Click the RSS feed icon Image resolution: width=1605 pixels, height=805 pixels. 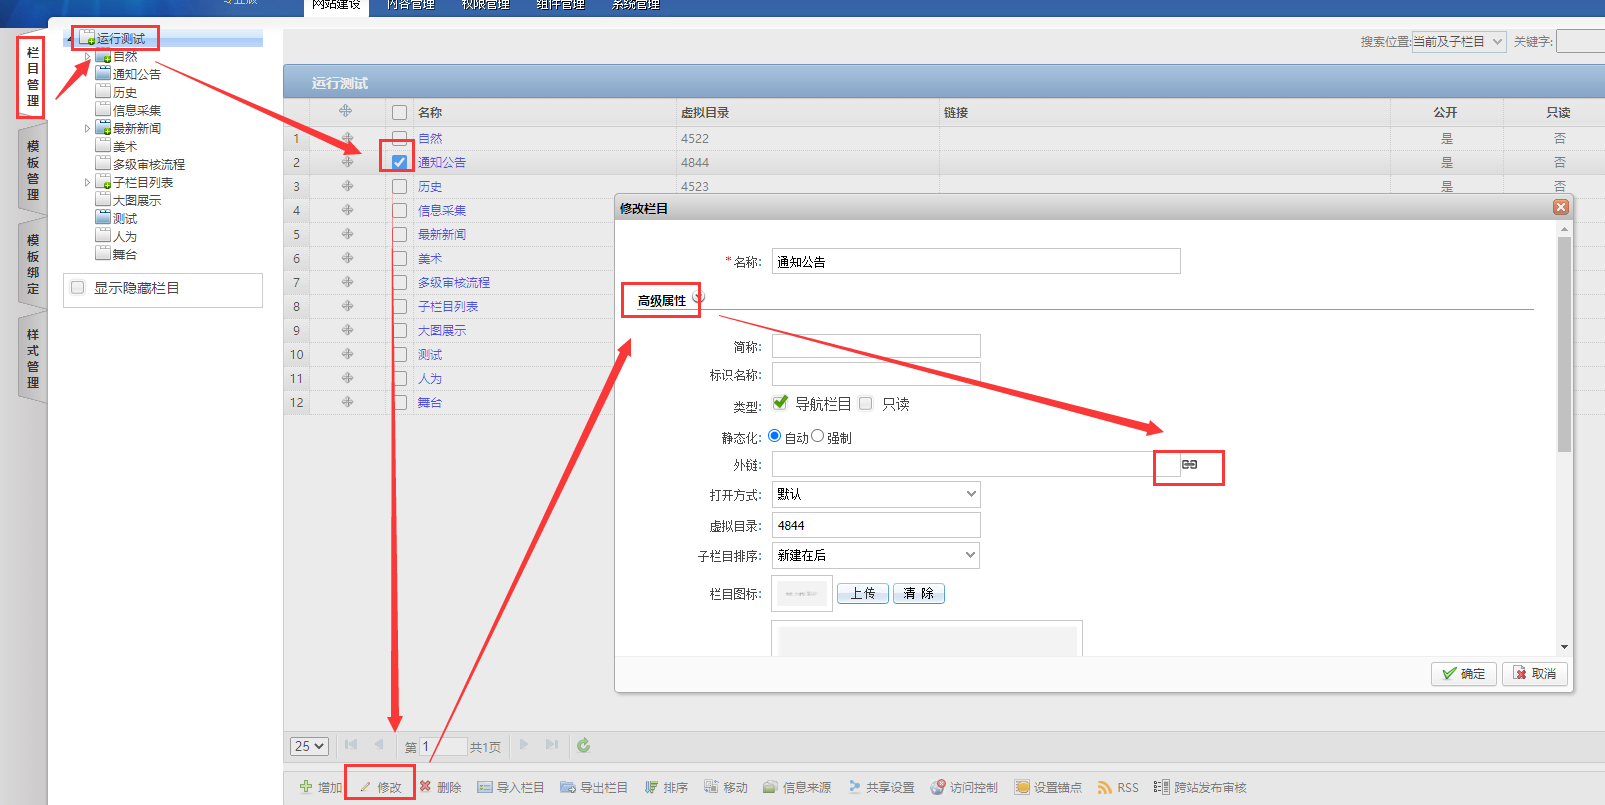tap(1104, 788)
